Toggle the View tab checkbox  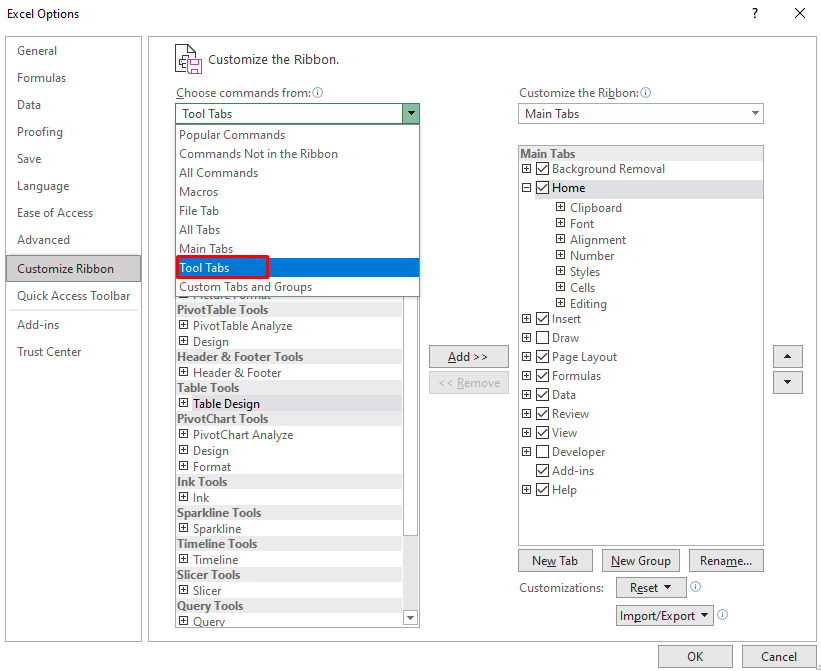[x=542, y=433]
